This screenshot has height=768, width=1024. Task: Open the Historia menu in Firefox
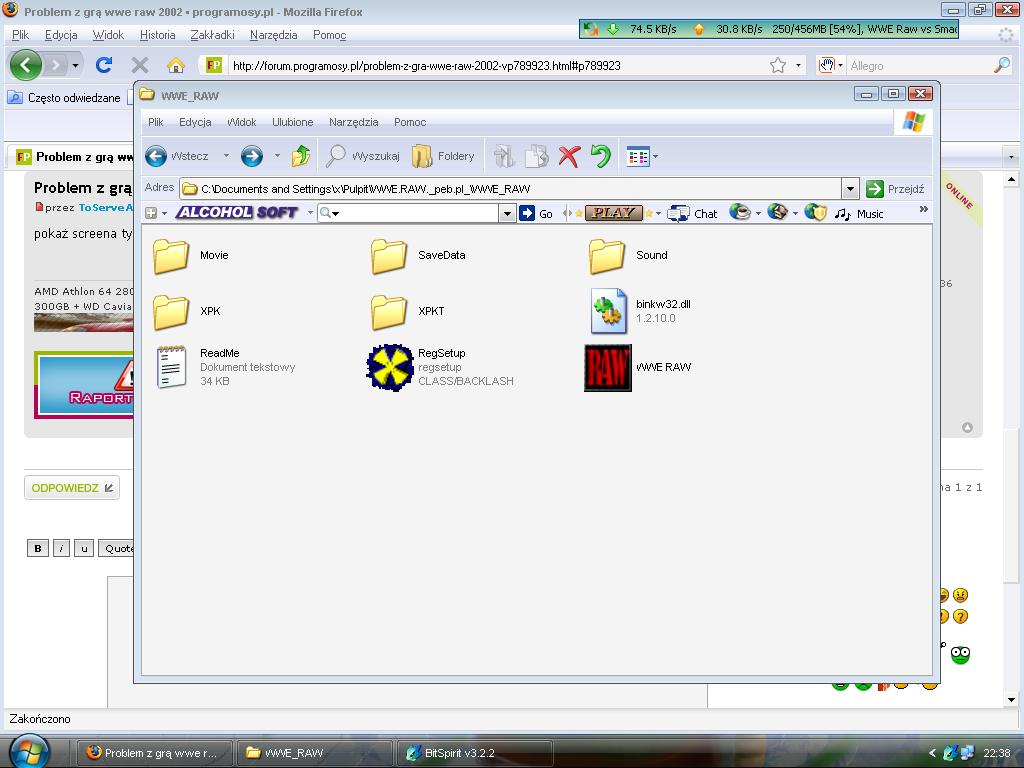(x=157, y=35)
